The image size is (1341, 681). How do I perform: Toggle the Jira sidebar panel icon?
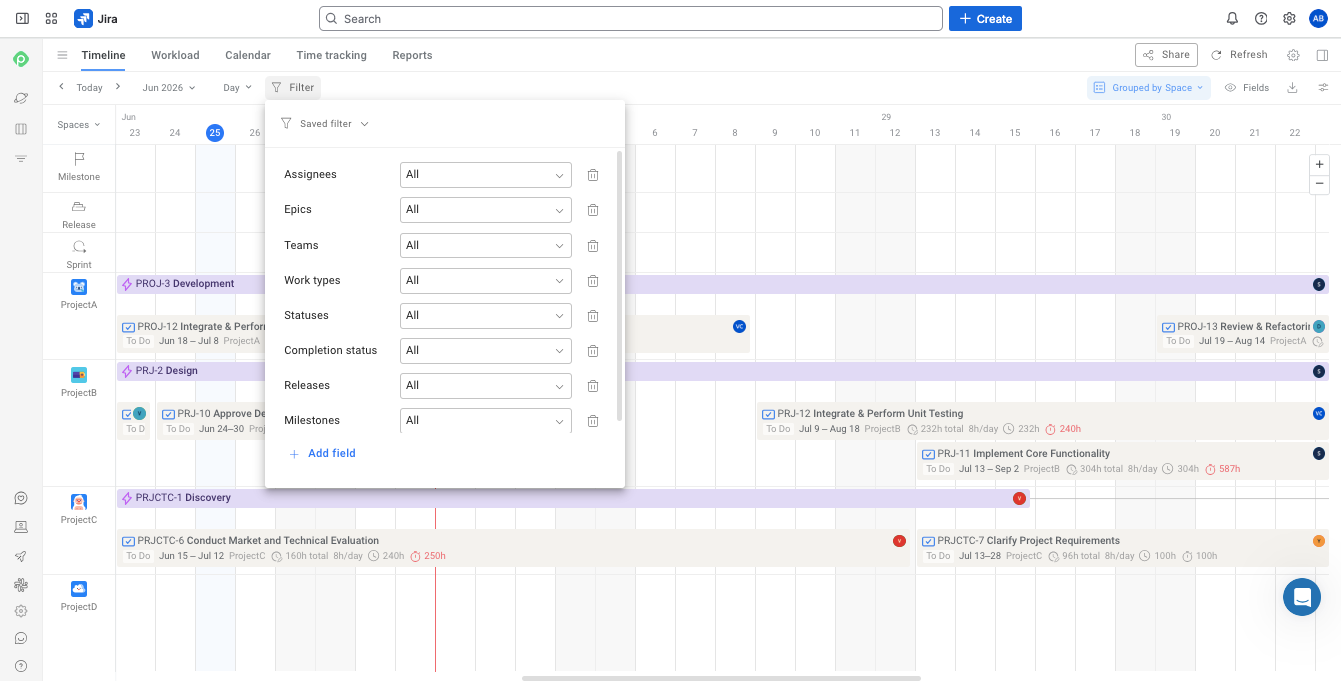[22, 18]
